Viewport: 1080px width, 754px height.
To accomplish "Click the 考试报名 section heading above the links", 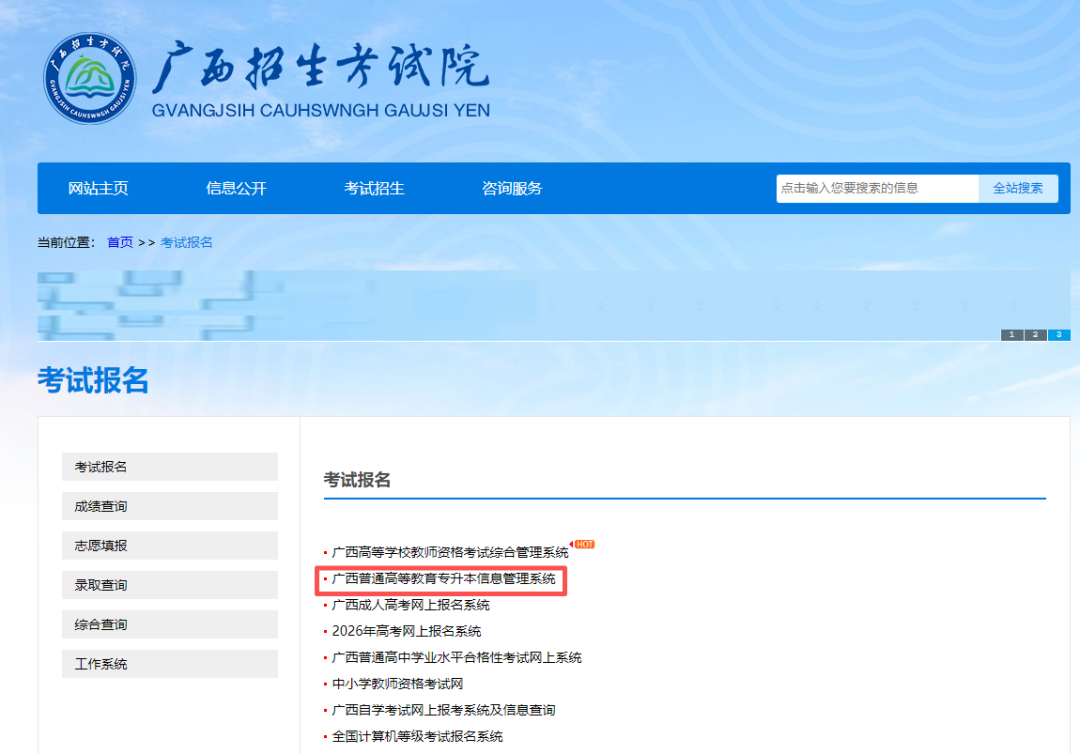I will coord(357,480).
